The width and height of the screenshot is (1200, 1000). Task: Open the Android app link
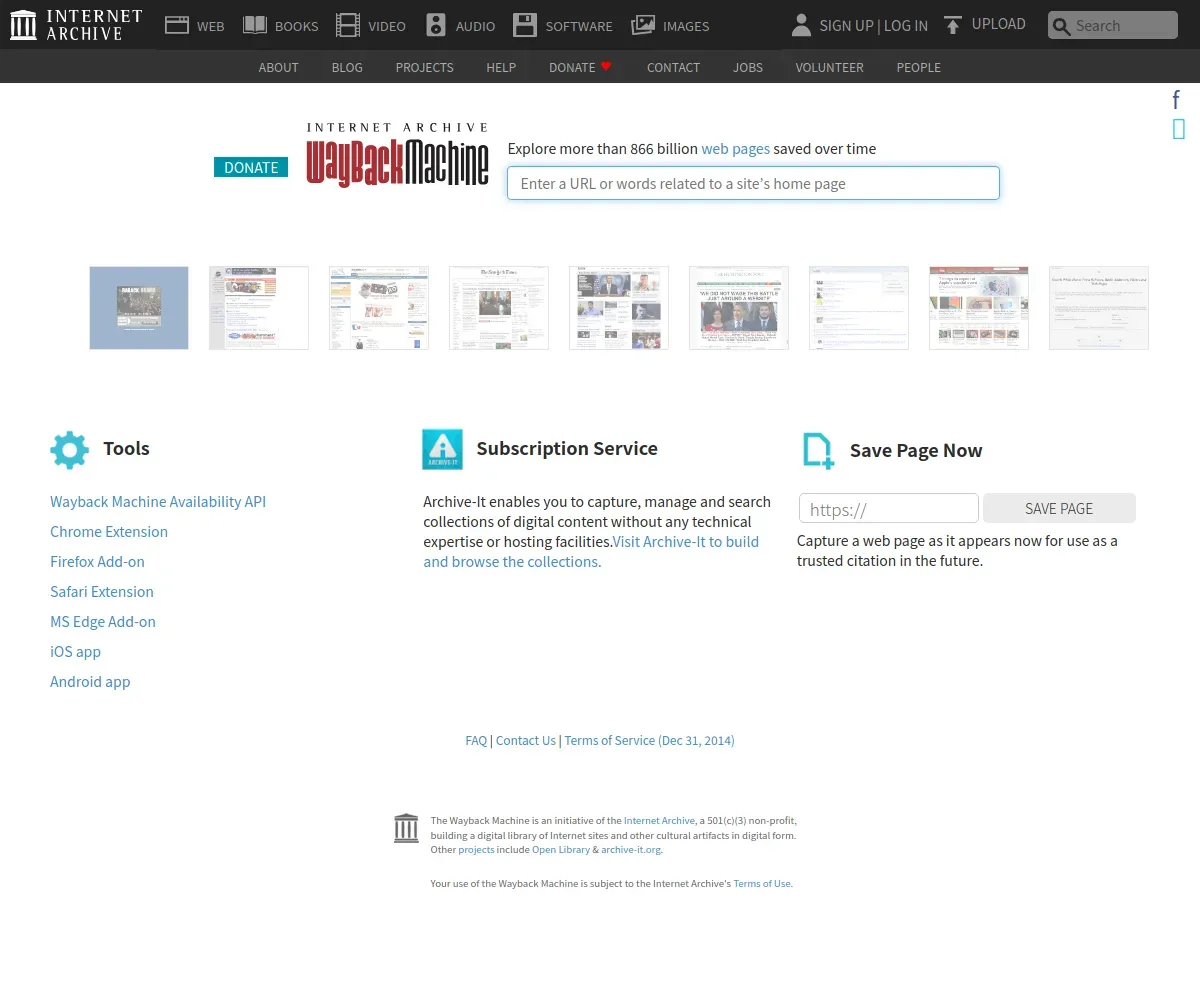pyautogui.click(x=90, y=682)
